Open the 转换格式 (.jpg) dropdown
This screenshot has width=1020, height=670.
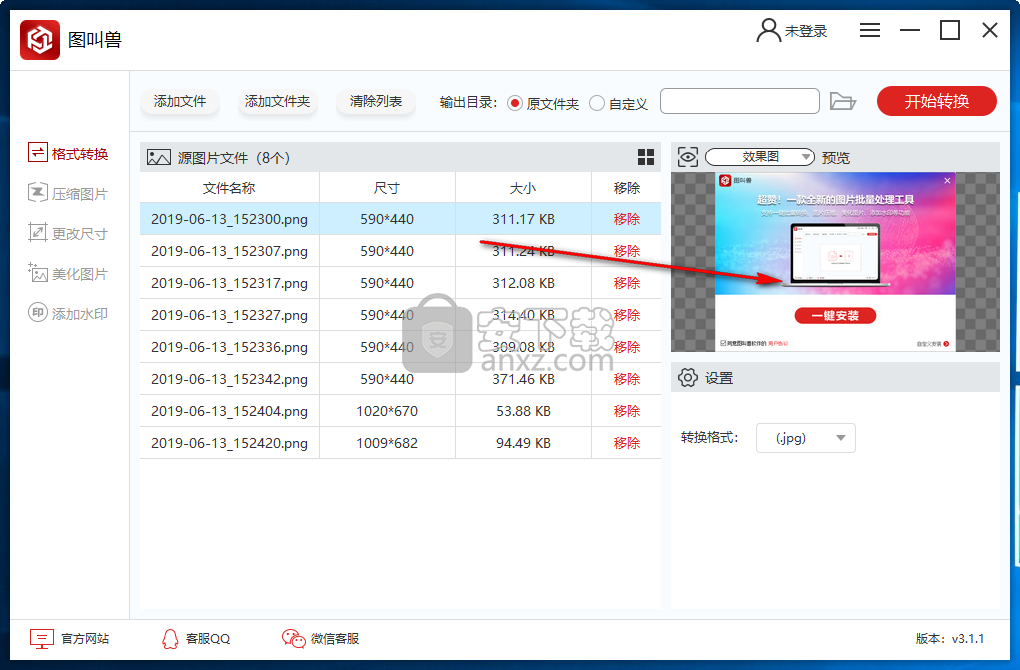tap(805, 438)
